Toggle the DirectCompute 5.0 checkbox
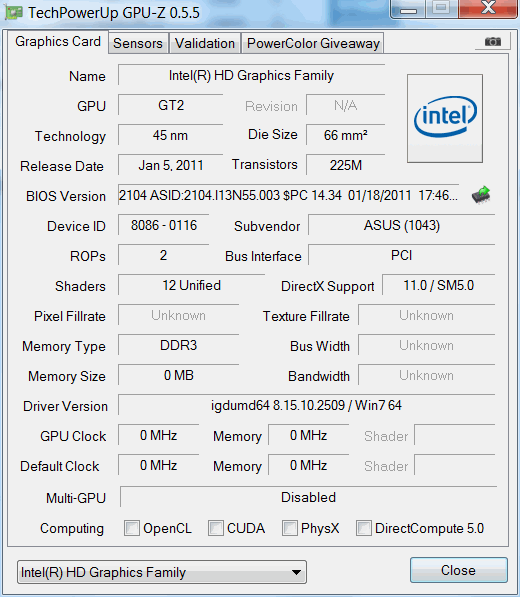Image resolution: width=520 pixels, height=597 pixels. click(364, 528)
